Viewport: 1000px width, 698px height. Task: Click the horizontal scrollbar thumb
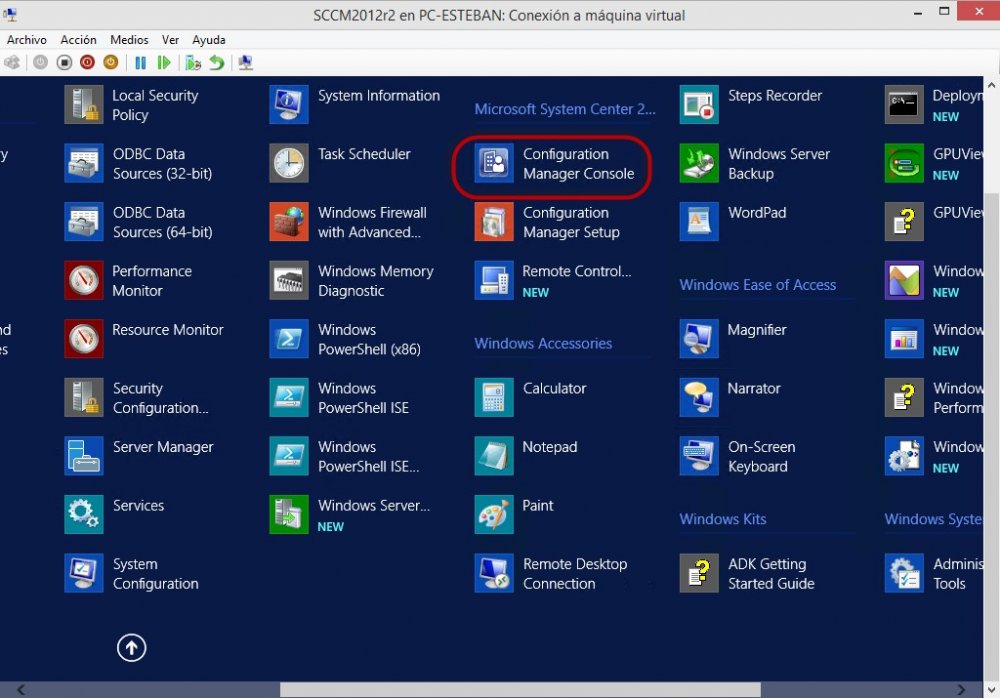pos(520,690)
